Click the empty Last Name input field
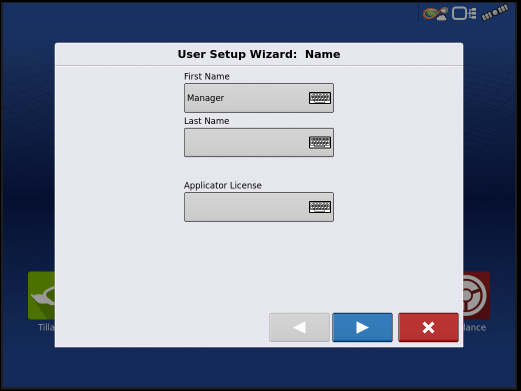The image size is (521, 391). tap(259, 142)
